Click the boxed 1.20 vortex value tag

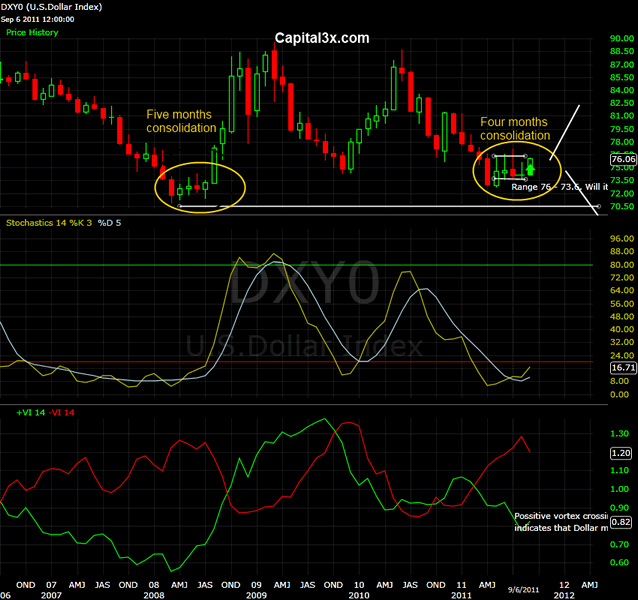(621, 453)
